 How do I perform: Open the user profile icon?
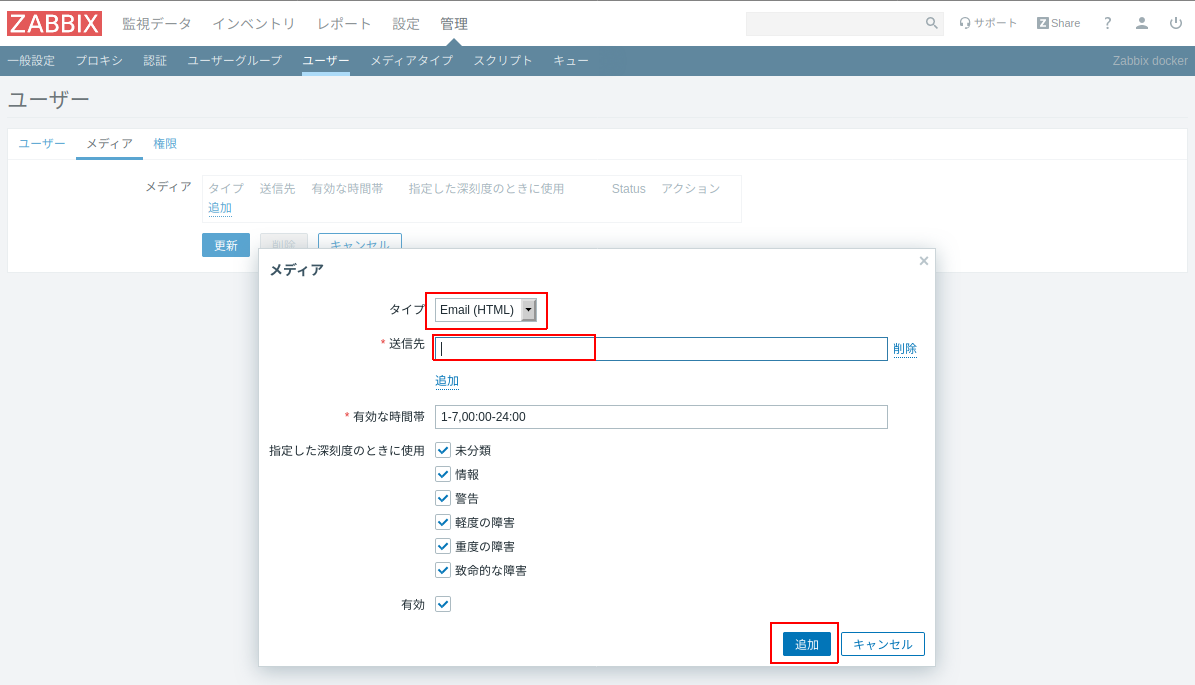1142,24
